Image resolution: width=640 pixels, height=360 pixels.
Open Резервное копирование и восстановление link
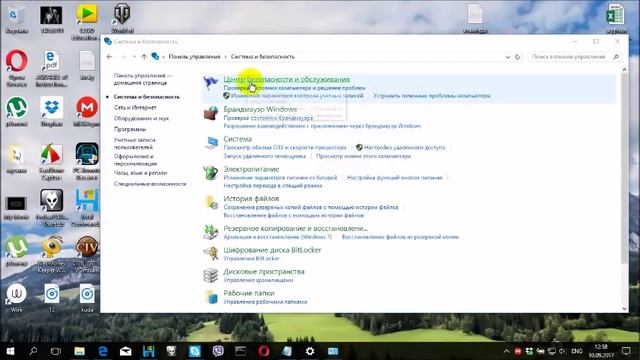(295, 229)
